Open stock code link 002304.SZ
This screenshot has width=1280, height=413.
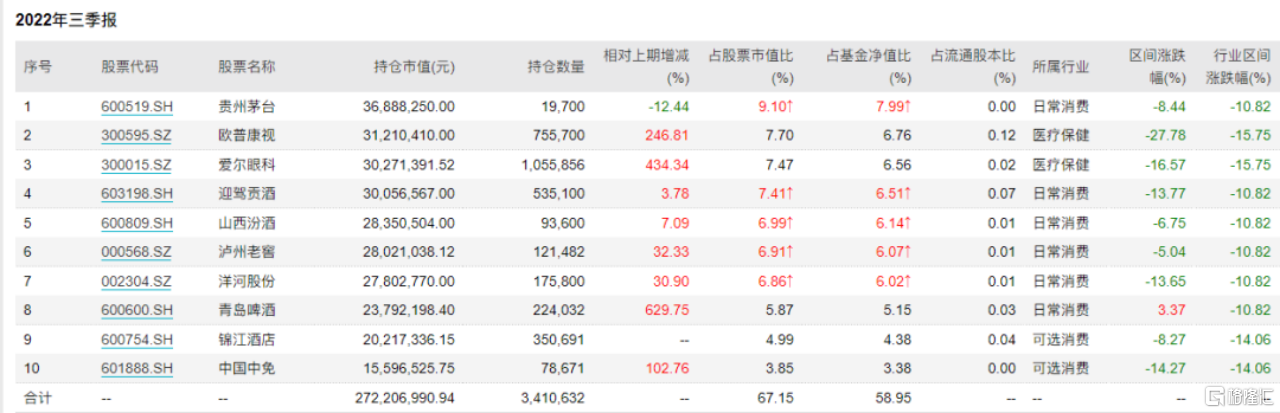pos(137,281)
